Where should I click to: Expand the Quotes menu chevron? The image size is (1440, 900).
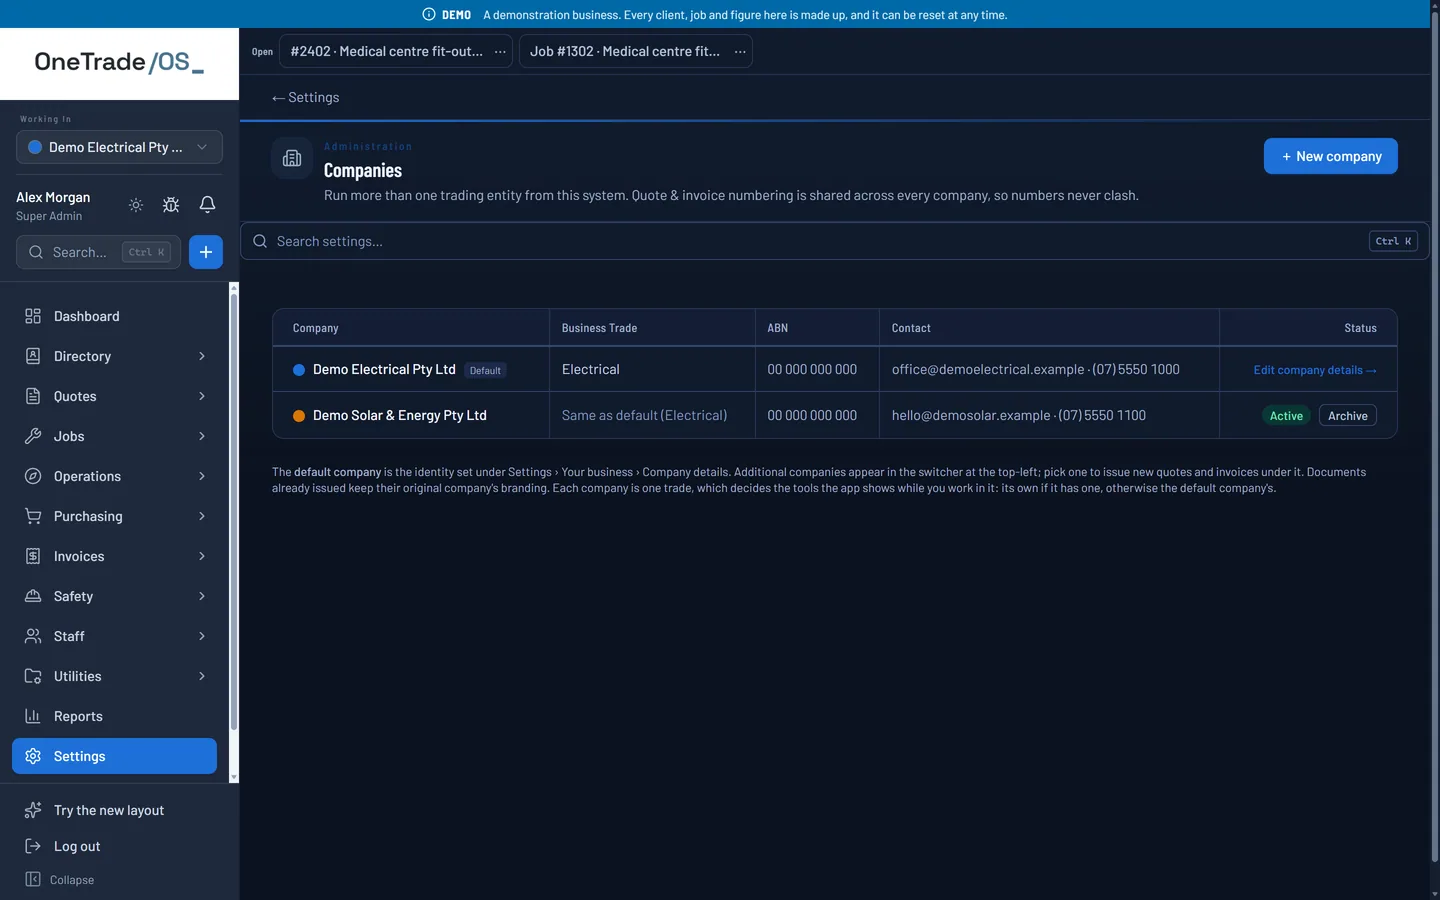202,396
